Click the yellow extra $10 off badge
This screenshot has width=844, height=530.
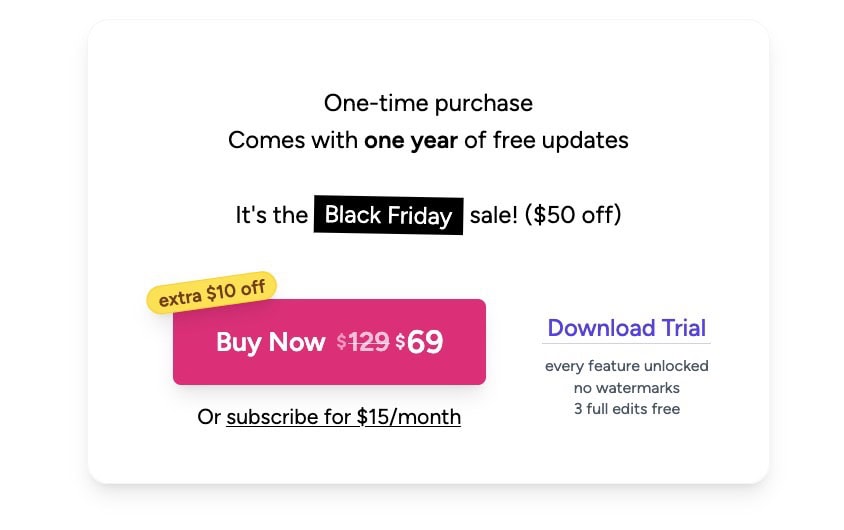click(212, 293)
